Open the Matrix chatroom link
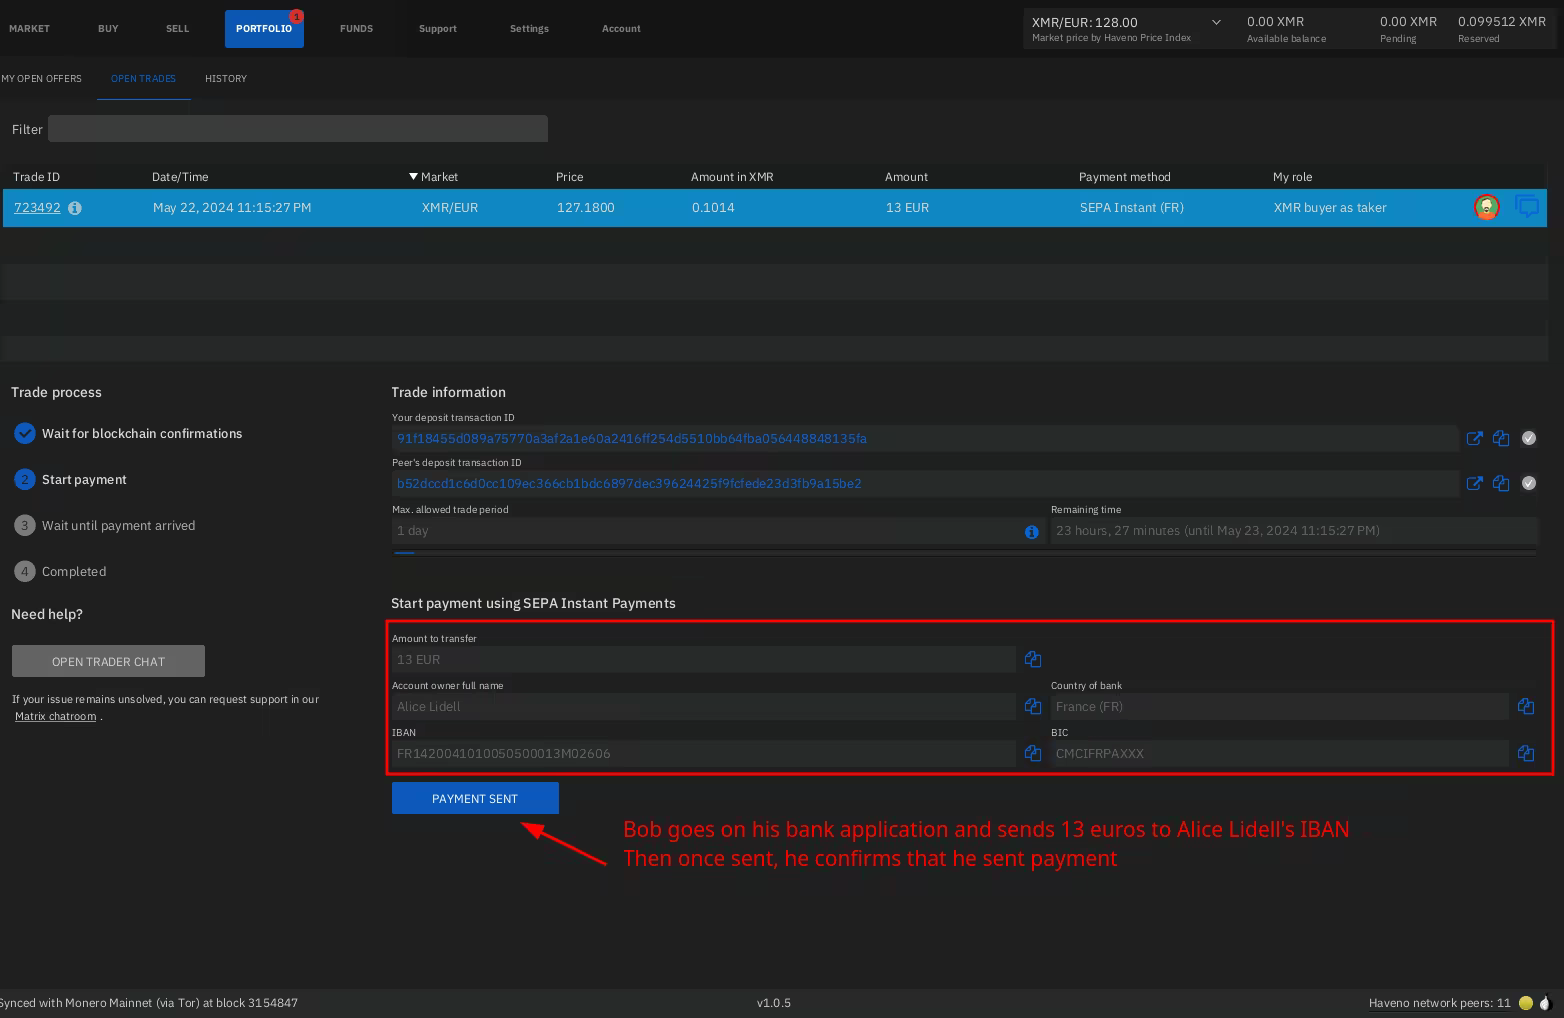The image size is (1564, 1018). [56, 716]
